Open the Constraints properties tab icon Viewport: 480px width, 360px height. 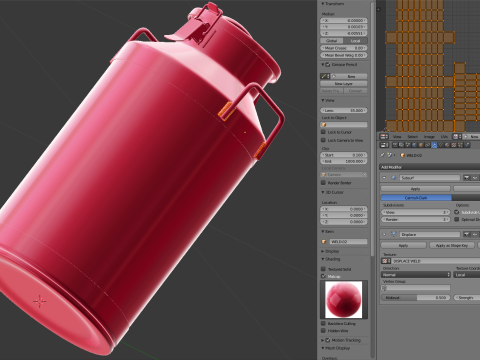tap(427, 145)
